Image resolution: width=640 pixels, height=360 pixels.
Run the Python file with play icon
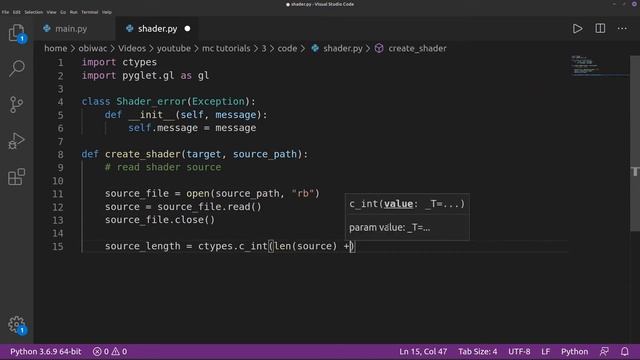pyautogui.click(x=577, y=29)
